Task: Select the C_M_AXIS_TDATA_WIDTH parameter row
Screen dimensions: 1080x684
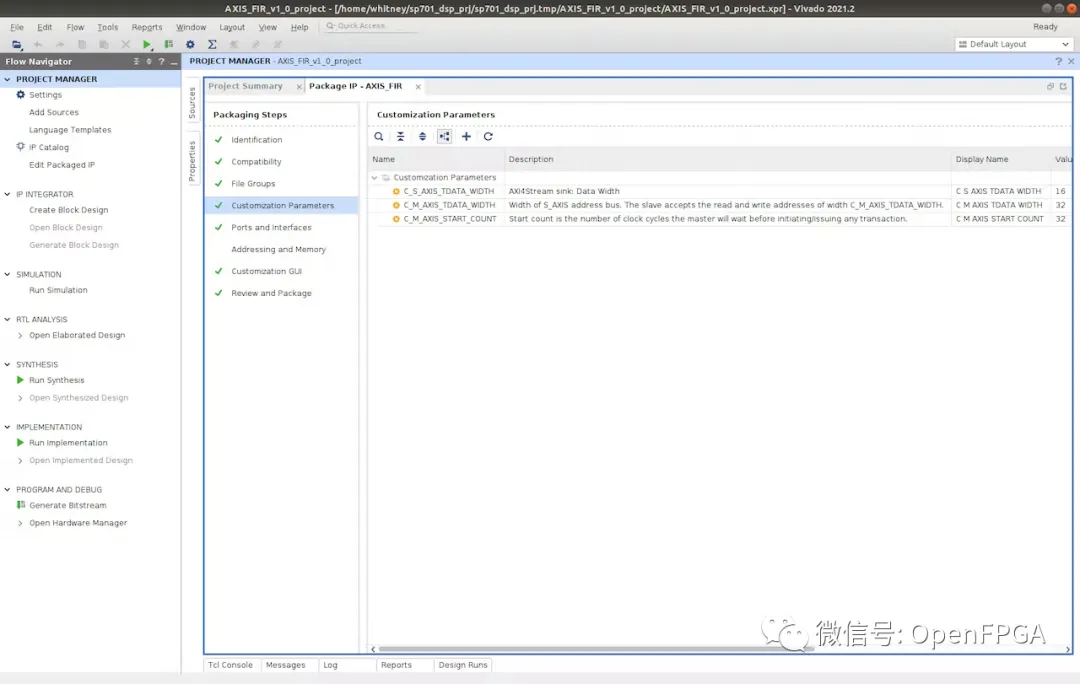Action: click(720, 205)
